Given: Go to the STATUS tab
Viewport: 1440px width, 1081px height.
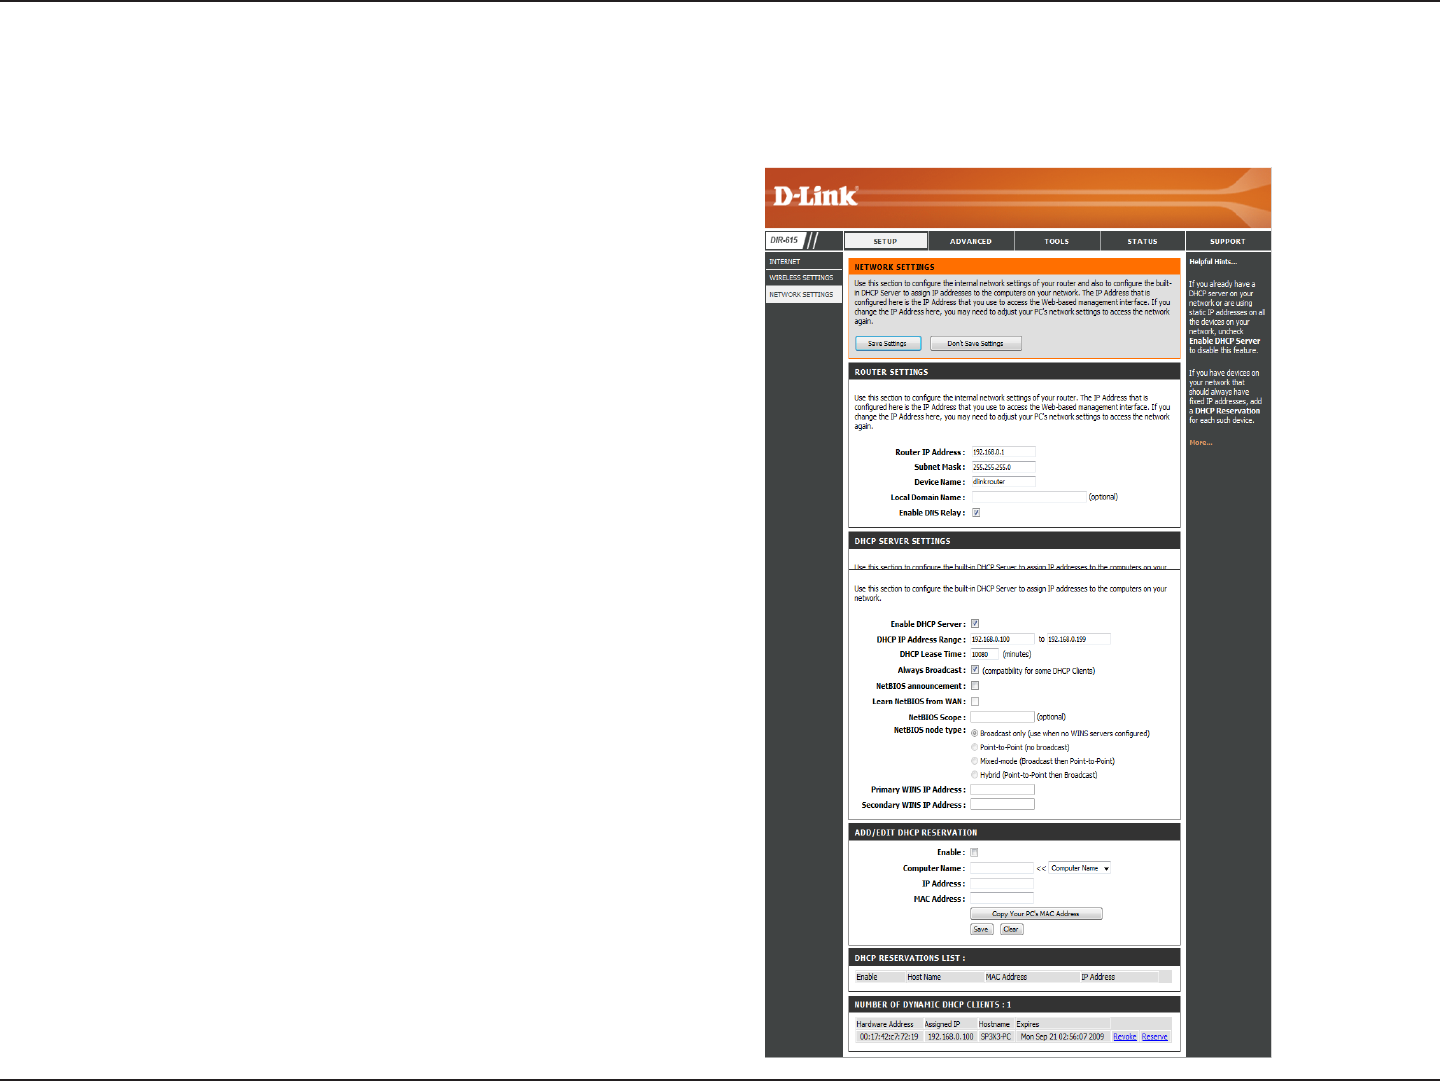Looking at the screenshot, I should 1142,241.
